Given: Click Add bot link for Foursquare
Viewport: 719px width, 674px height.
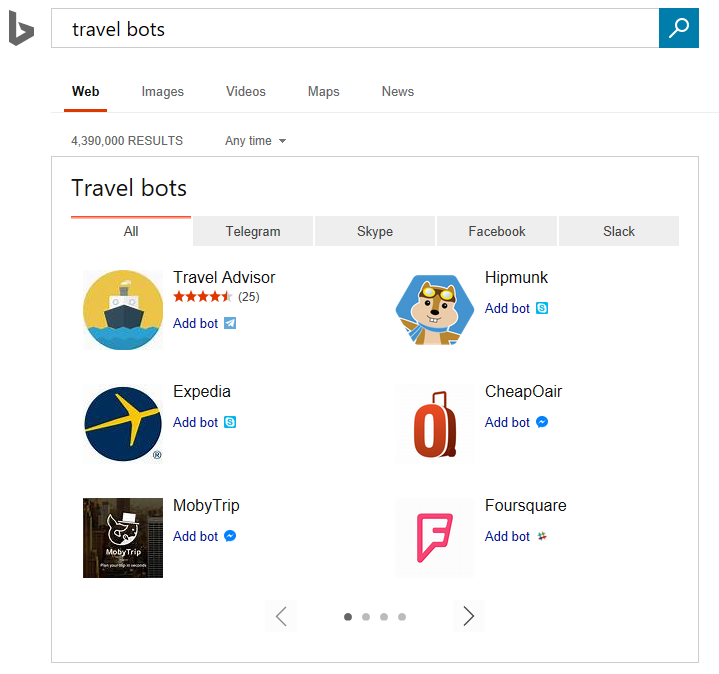Looking at the screenshot, I should coord(508,536).
